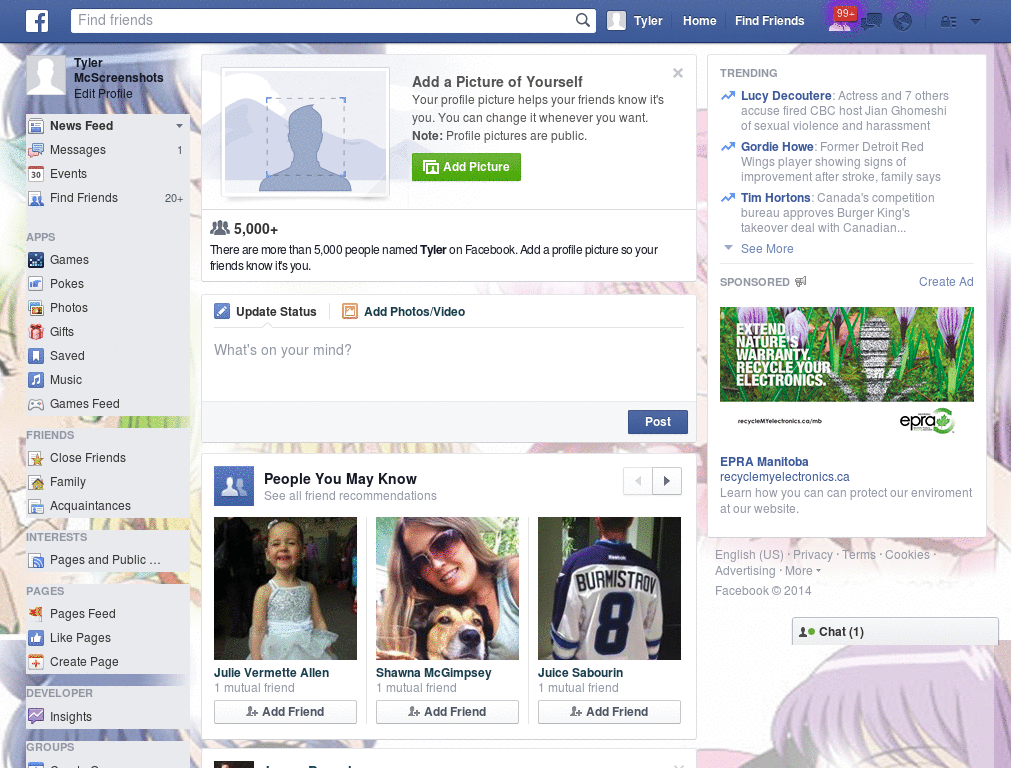Click the What's on your mind field
Image resolution: width=1024 pixels, height=768 pixels.
tap(449, 366)
